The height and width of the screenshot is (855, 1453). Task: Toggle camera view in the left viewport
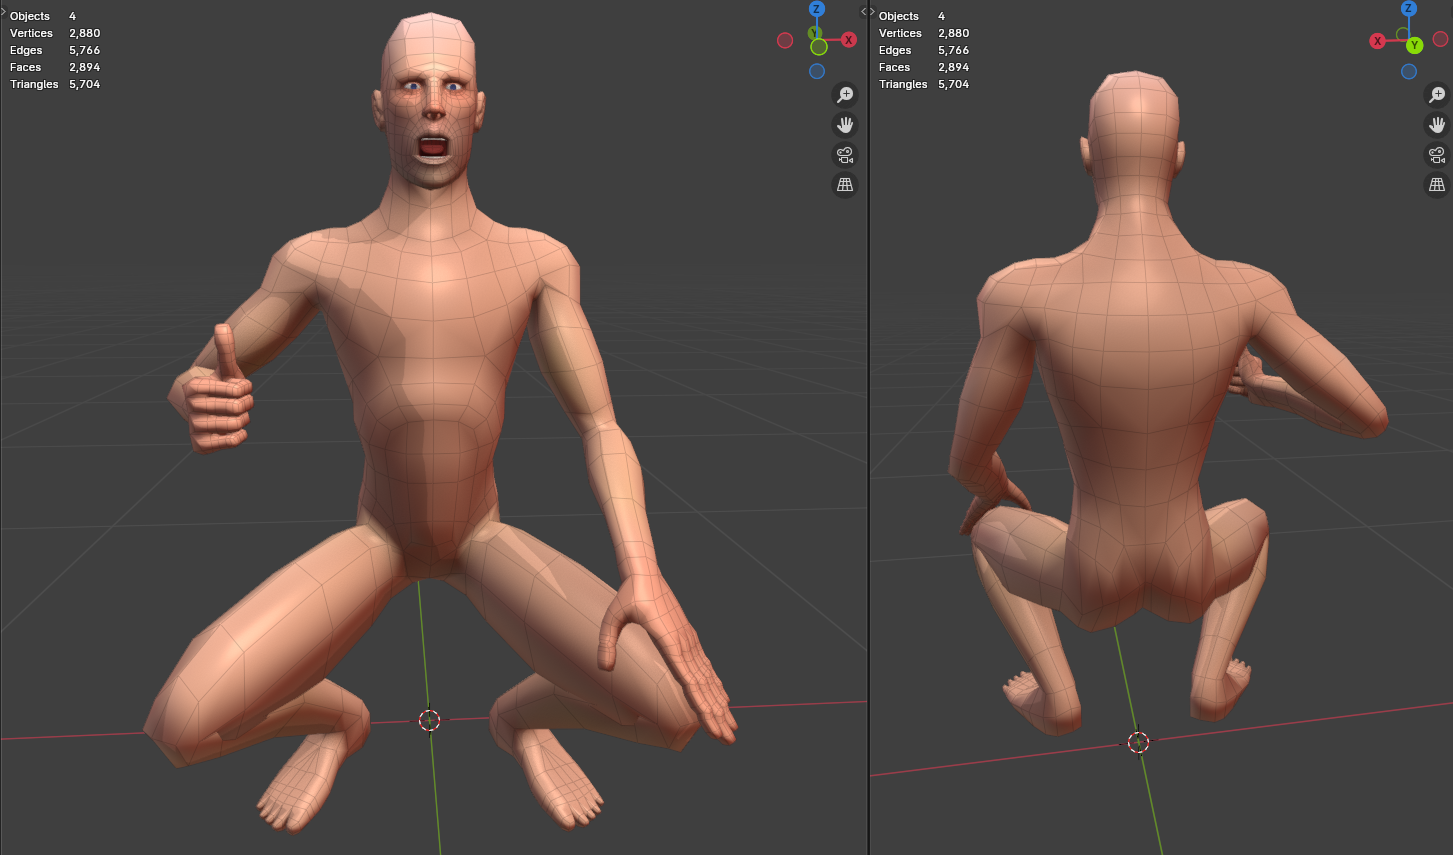[845, 155]
